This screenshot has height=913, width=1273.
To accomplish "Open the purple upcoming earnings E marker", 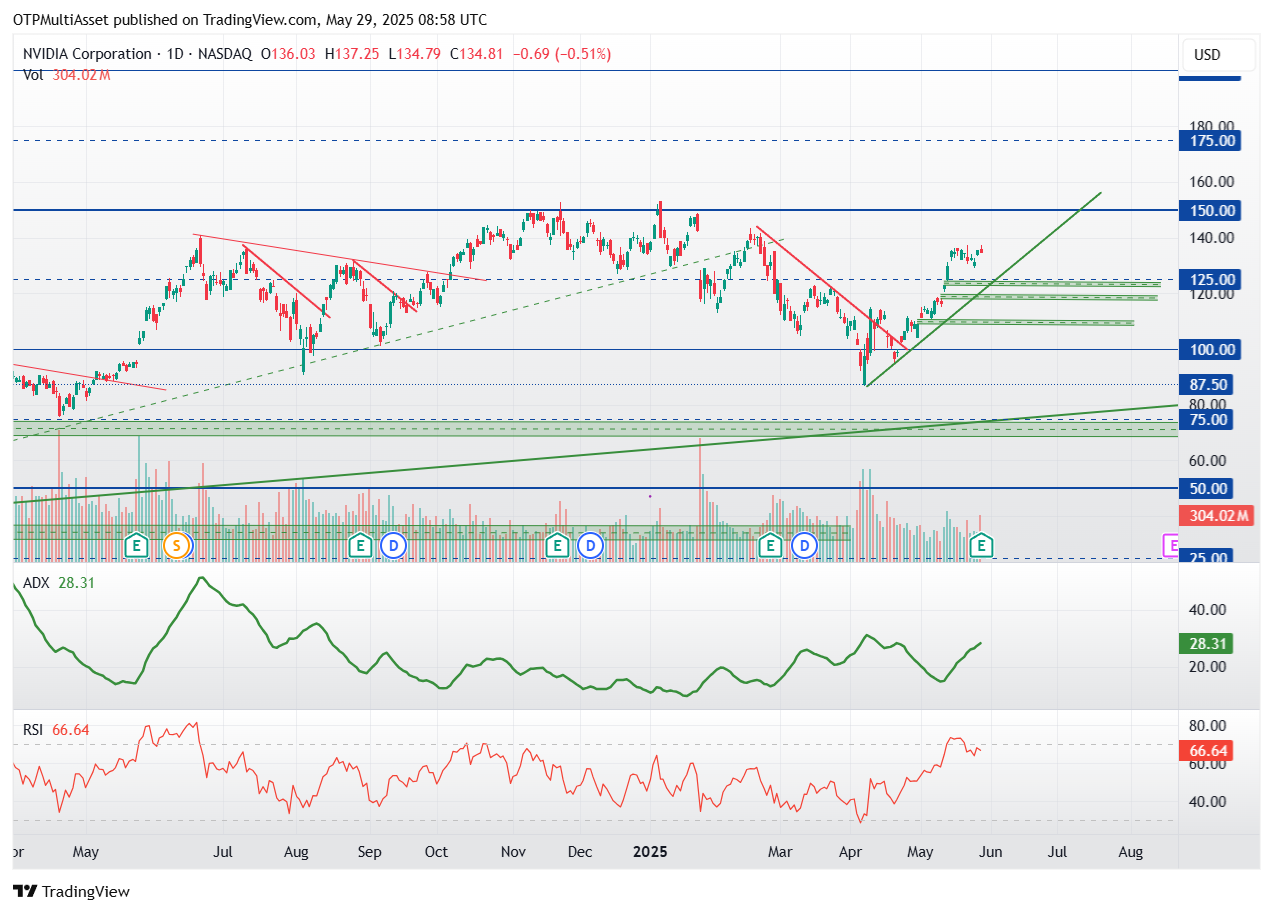I will (x=1171, y=545).
